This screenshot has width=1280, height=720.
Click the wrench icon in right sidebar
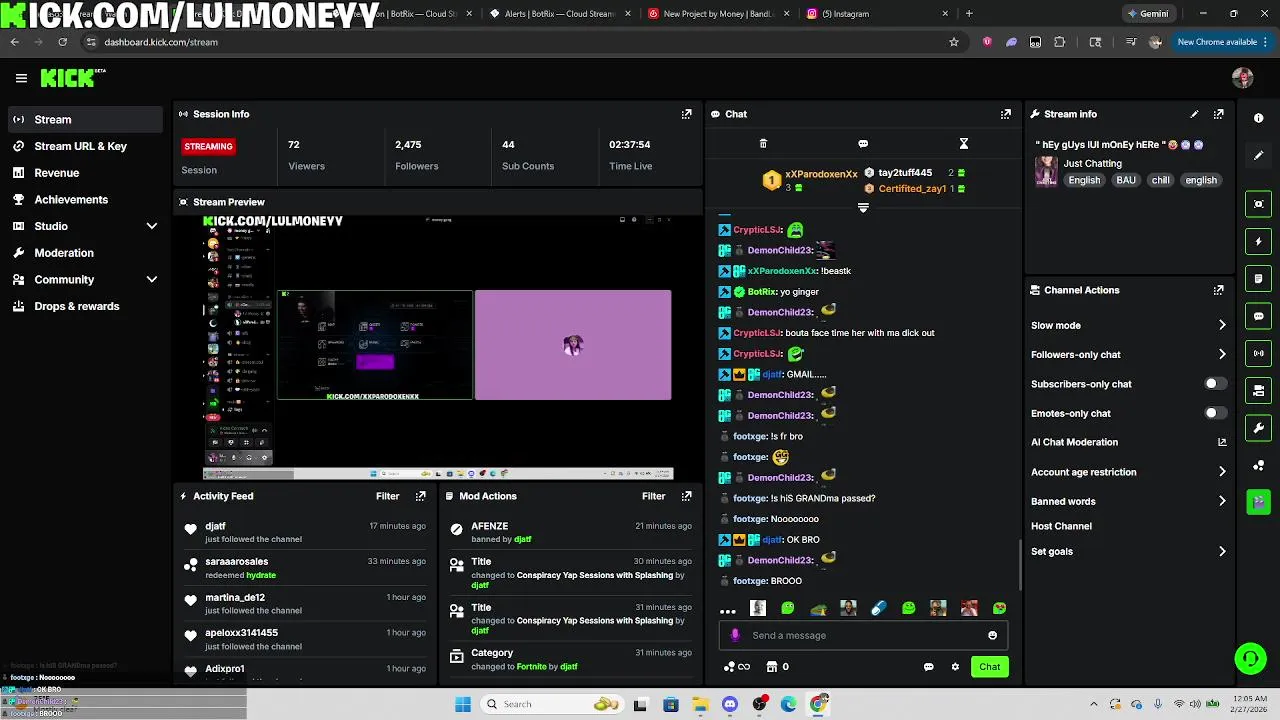point(1258,428)
